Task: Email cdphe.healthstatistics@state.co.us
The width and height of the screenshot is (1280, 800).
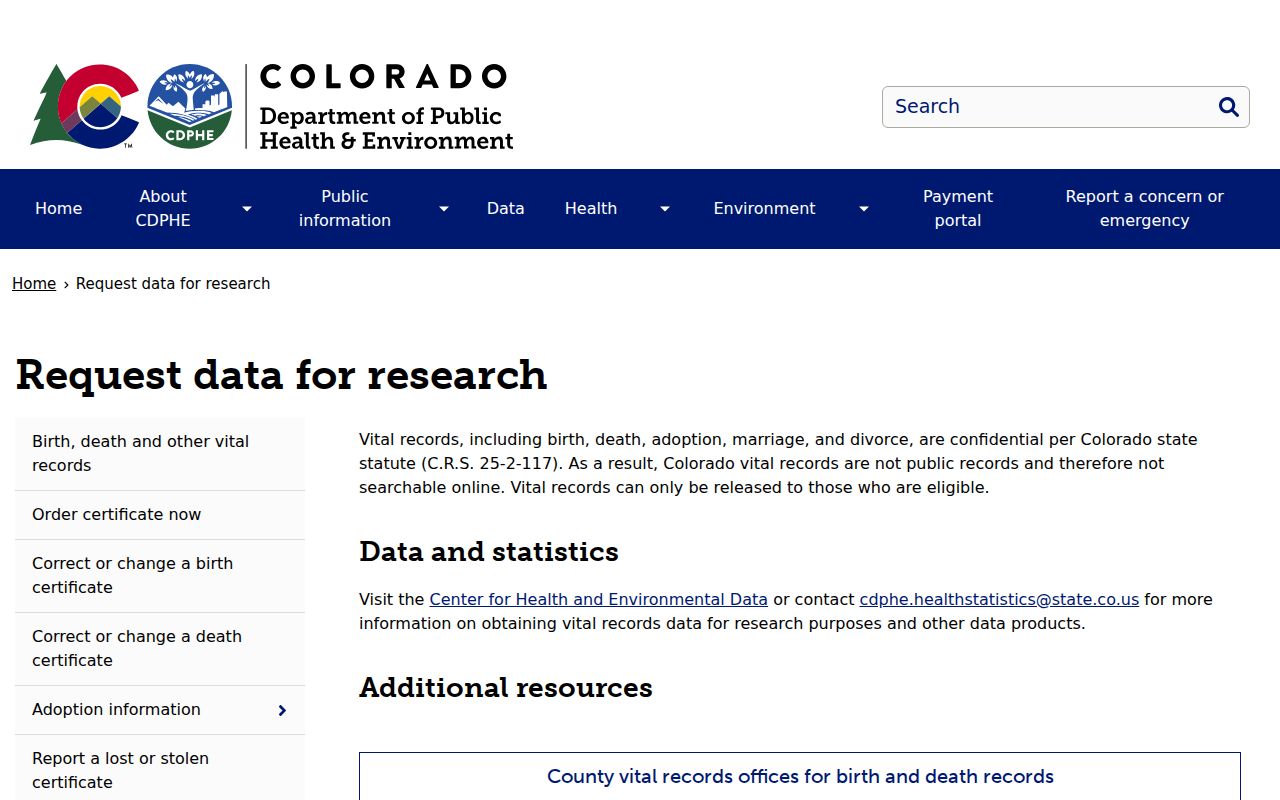Action: point(999,600)
